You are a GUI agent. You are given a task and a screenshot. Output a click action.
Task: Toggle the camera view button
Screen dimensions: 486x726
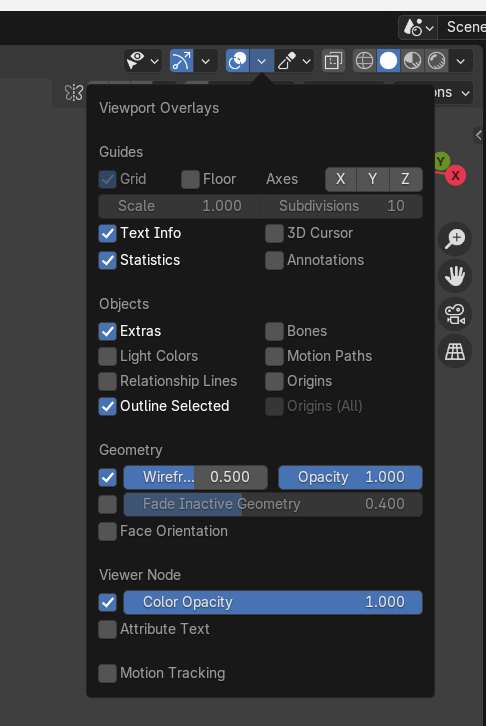tap(455, 314)
